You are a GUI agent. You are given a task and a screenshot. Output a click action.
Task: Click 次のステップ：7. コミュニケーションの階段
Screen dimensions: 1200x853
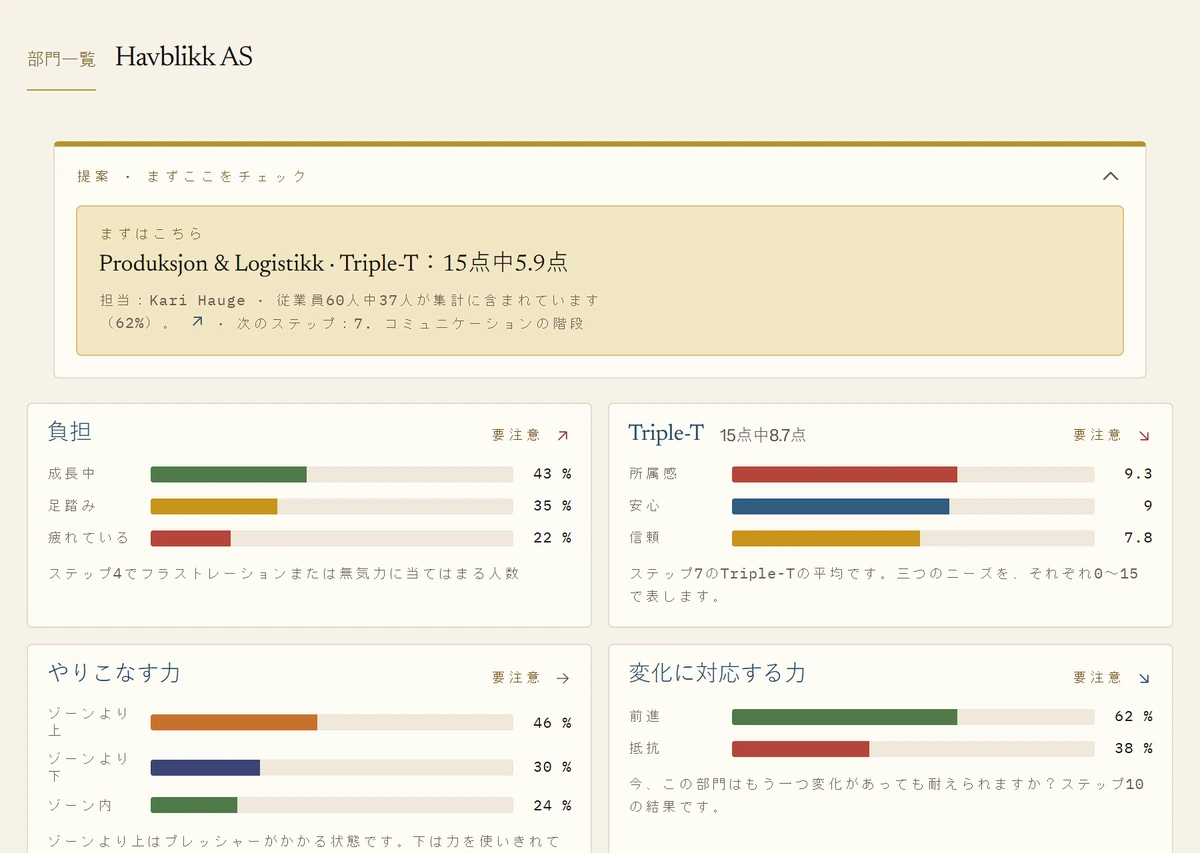pos(410,324)
